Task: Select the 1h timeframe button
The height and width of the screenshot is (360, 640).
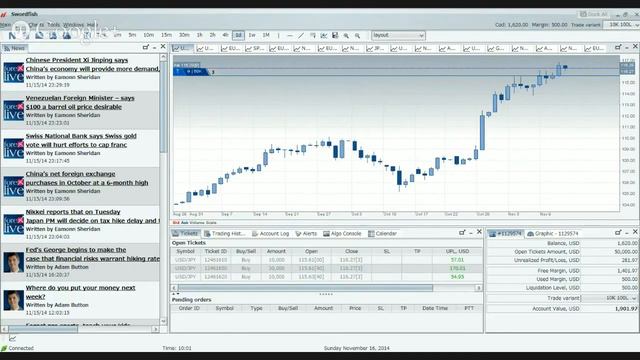Action: (200, 36)
